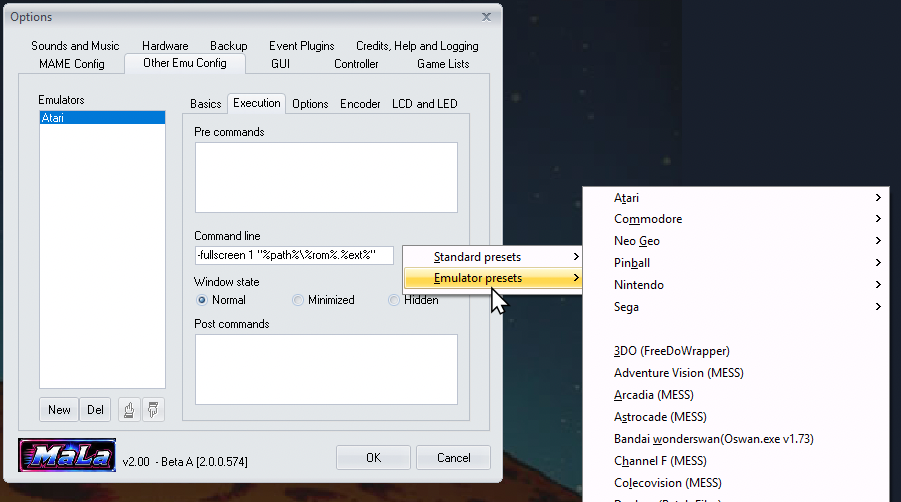Choose the Arcadia (MESS) preset
Viewport: 901px width, 502px height.
[736, 395]
